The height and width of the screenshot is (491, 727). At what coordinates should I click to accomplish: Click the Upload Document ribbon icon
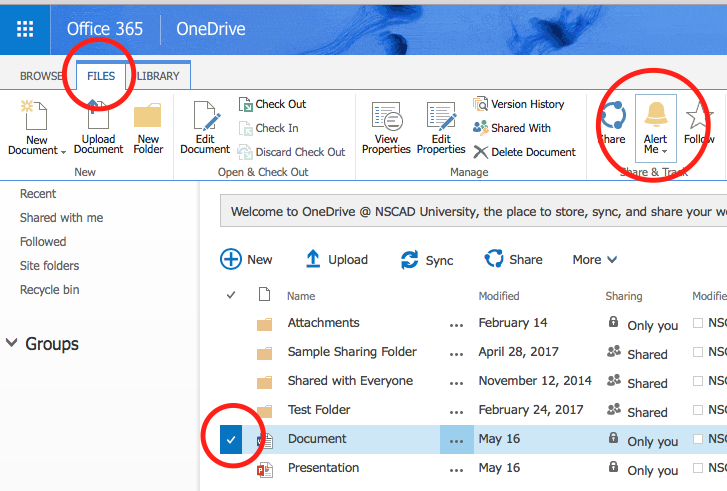click(98, 115)
